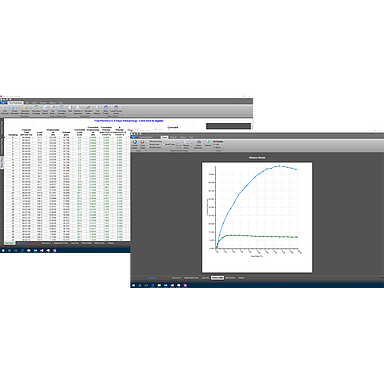The height and width of the screenshot is (384, 384).
Task: Switch to the Reports ribbon tab
Action: [x=173, y=137]
